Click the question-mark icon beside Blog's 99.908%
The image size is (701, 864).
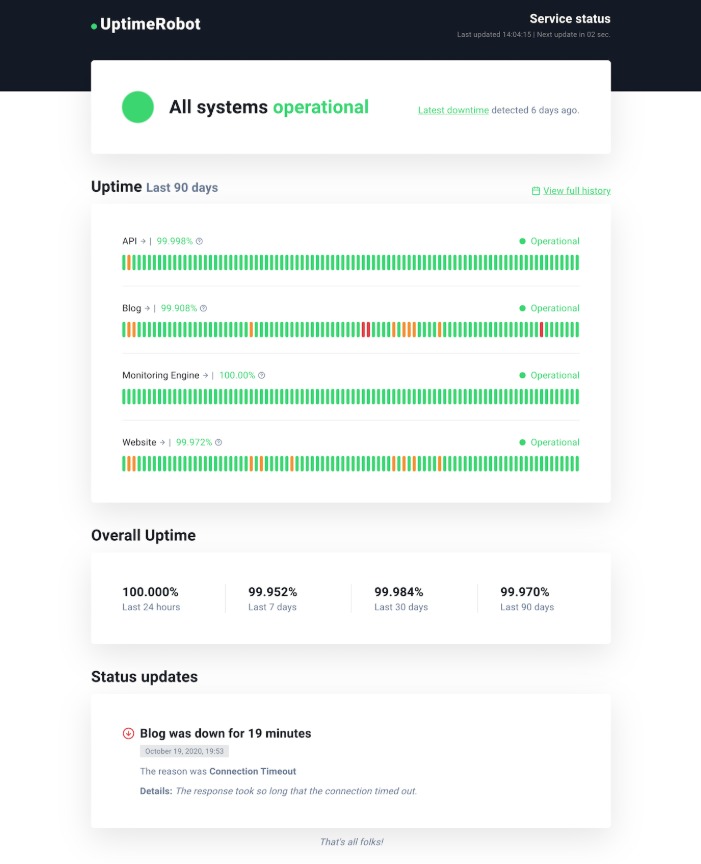pos(204,308)
